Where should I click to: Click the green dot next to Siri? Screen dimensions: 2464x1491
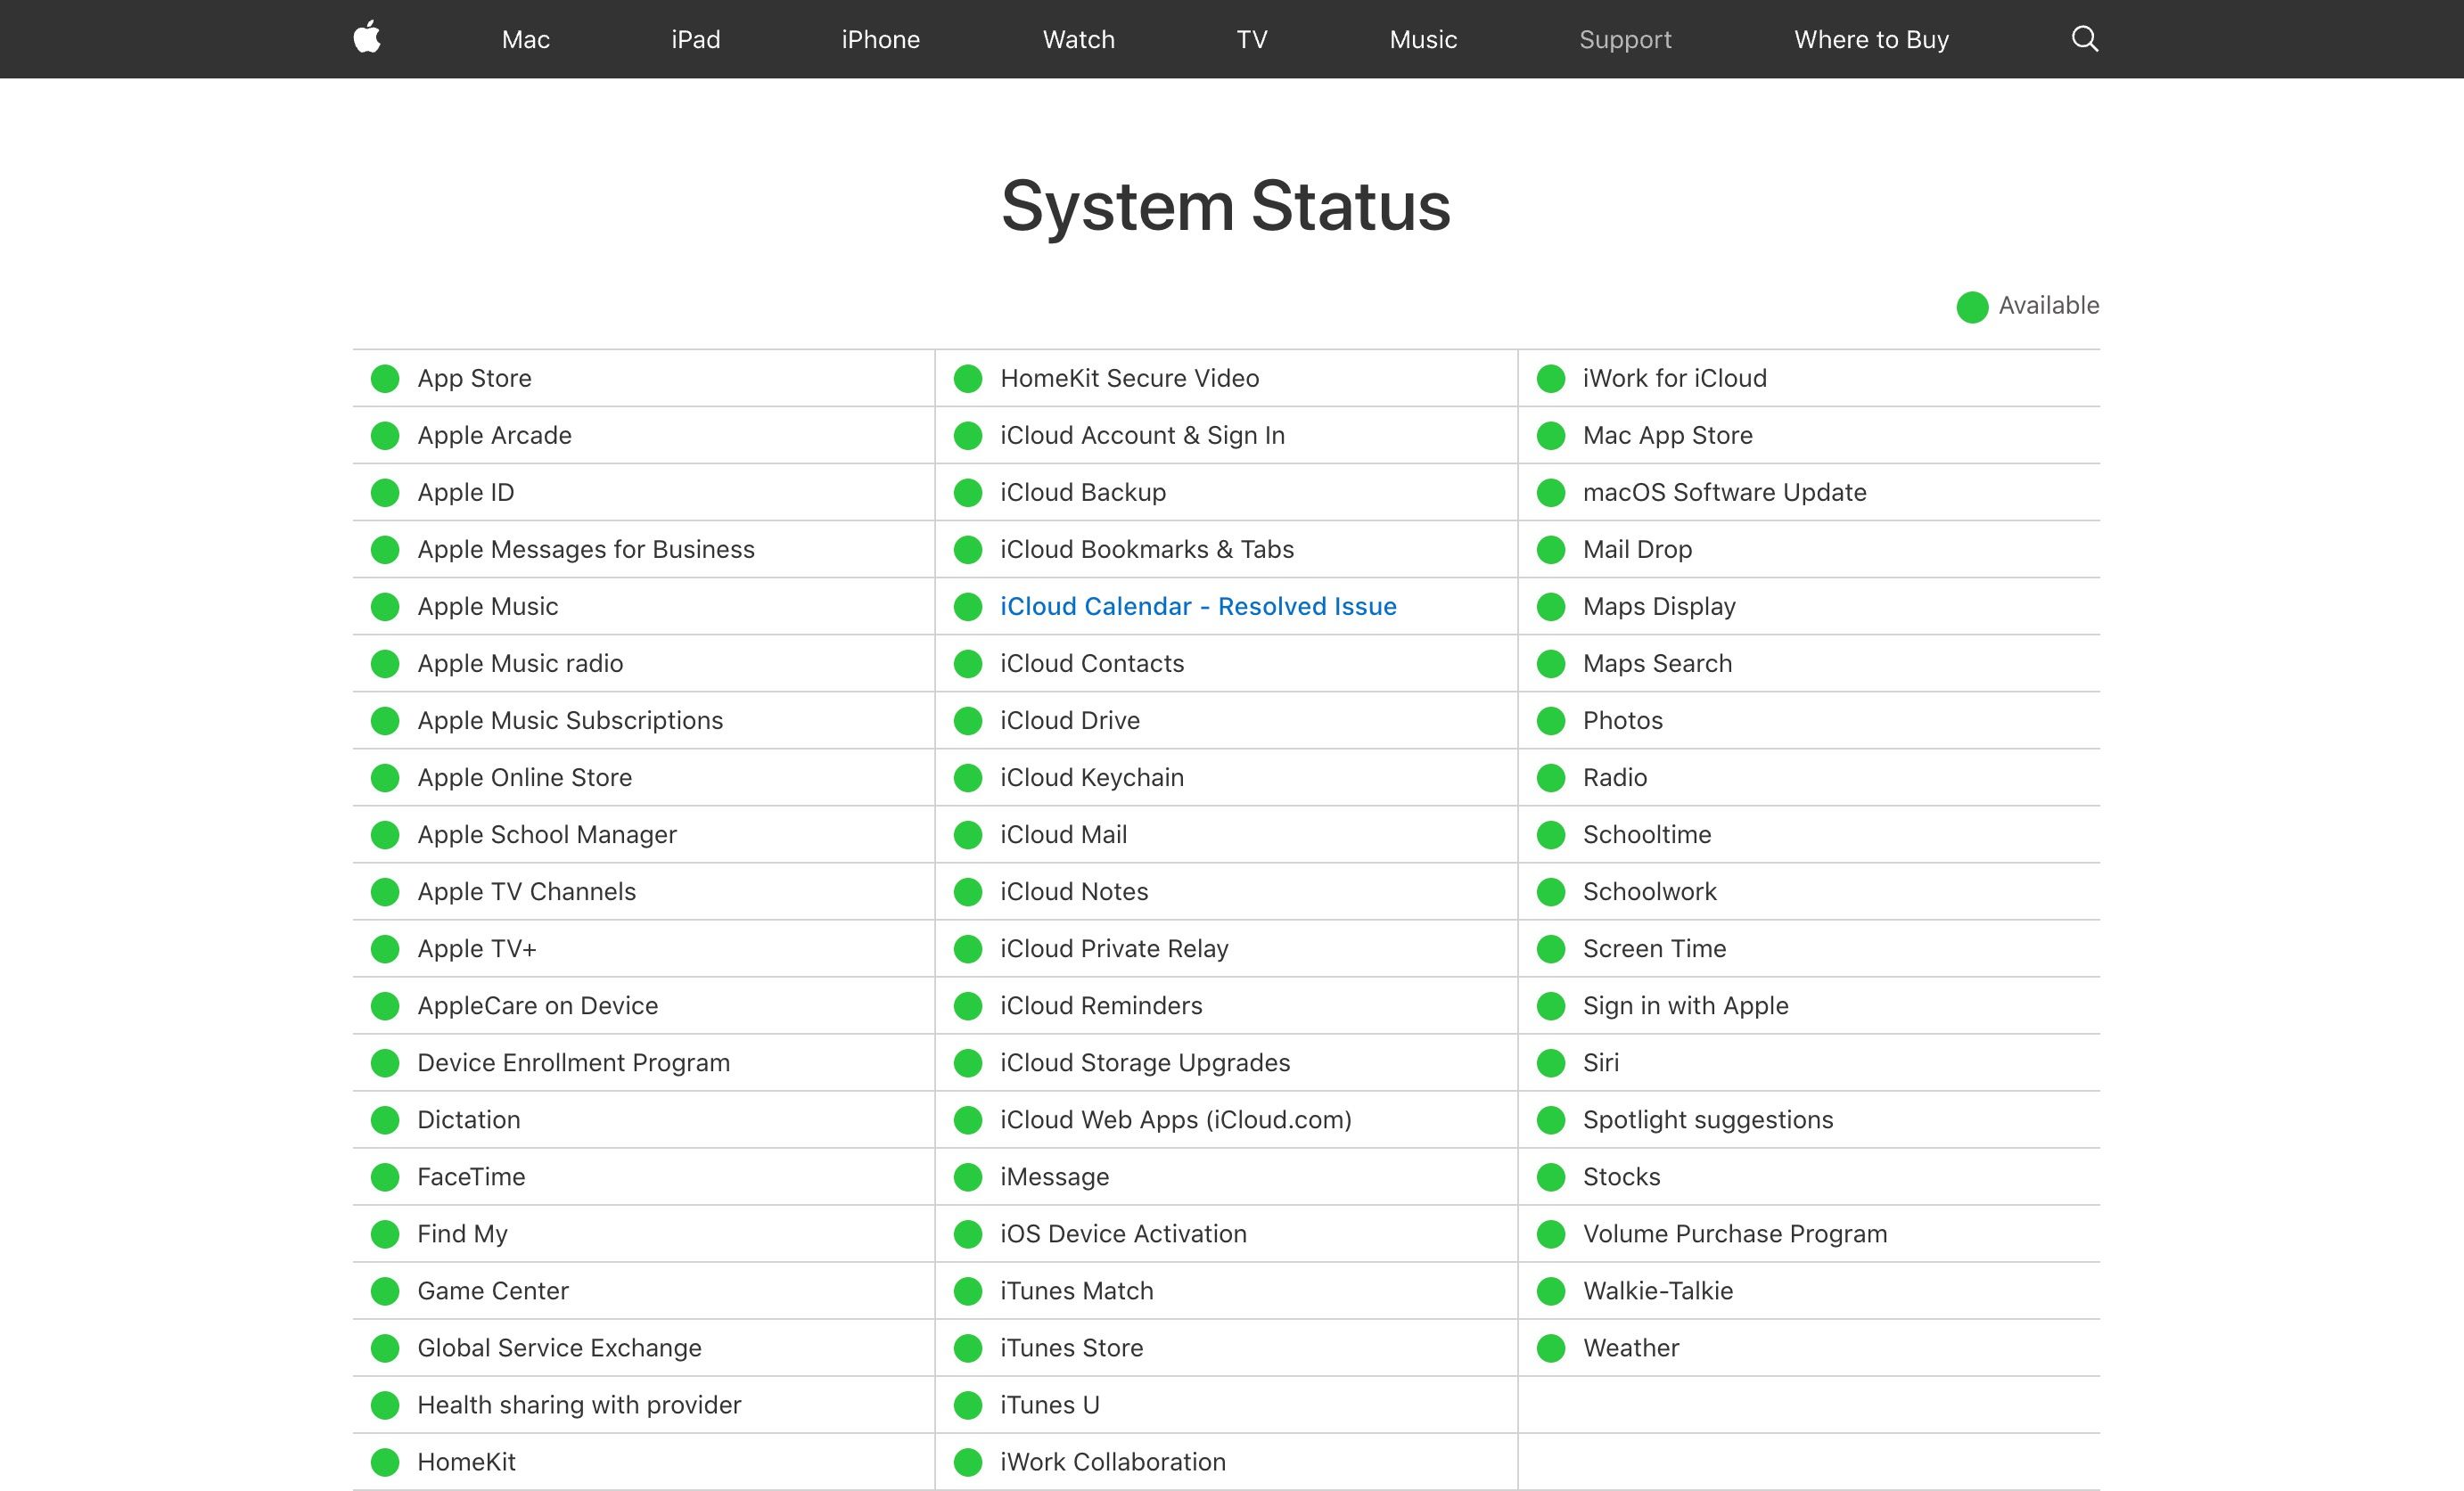coord(1551,1063)
